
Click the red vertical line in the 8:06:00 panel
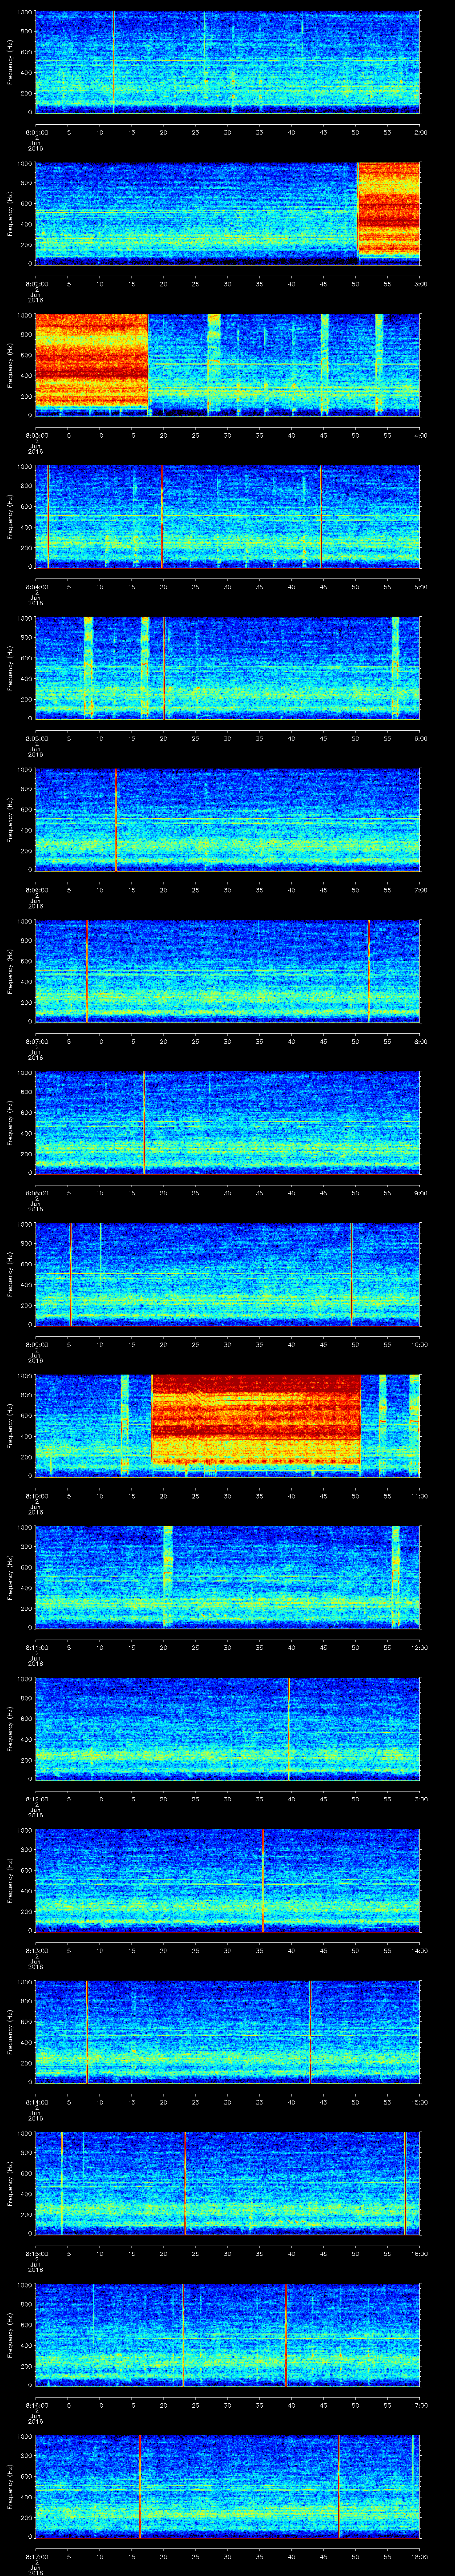coord(117,819)
